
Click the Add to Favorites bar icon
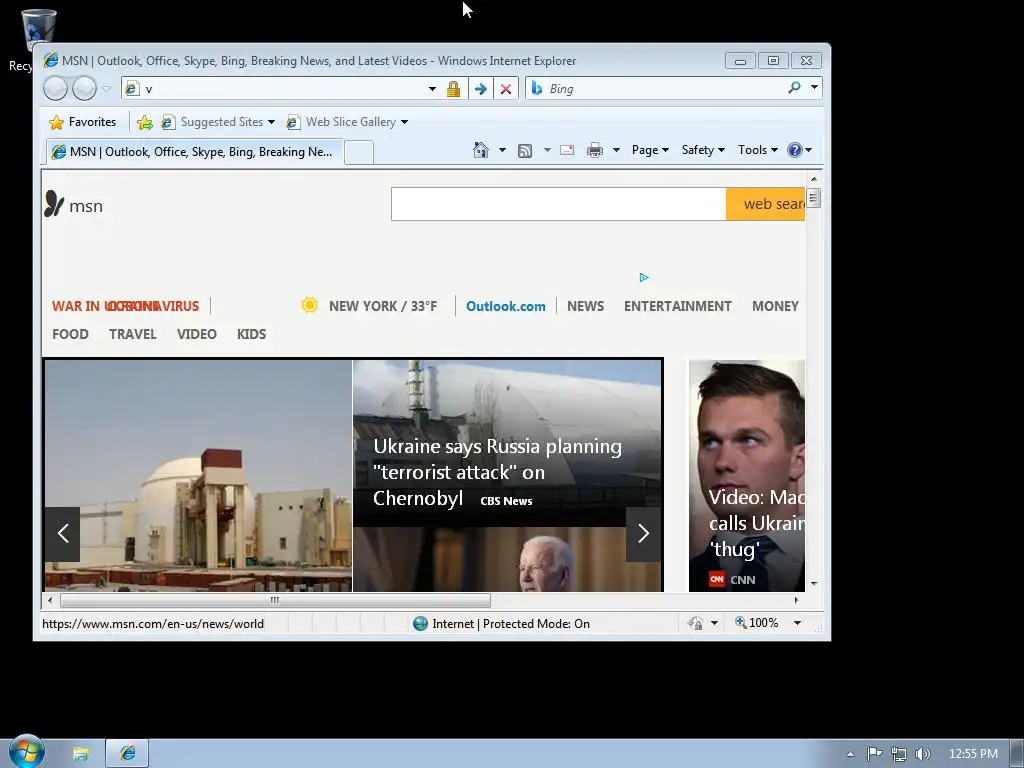[x=145, y=122]
